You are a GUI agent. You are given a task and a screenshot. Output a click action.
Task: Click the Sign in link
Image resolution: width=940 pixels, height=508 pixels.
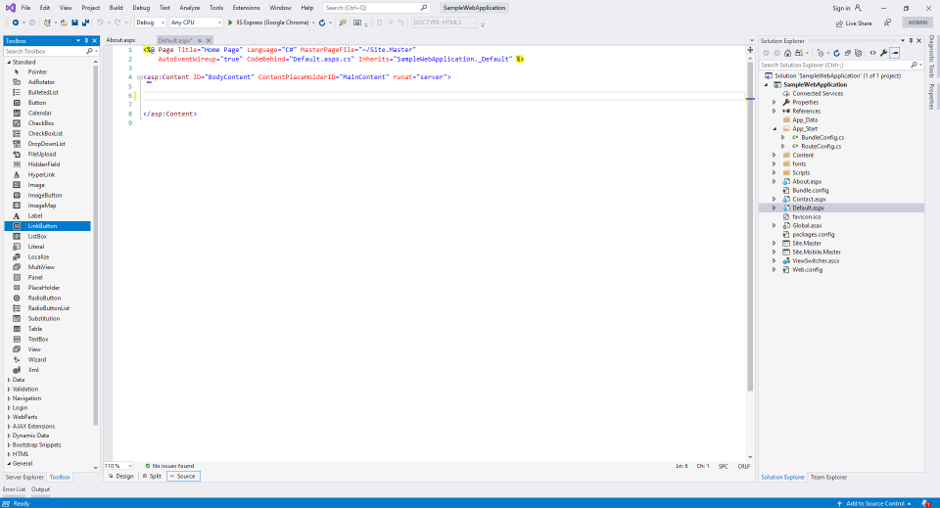coord(841,8)
